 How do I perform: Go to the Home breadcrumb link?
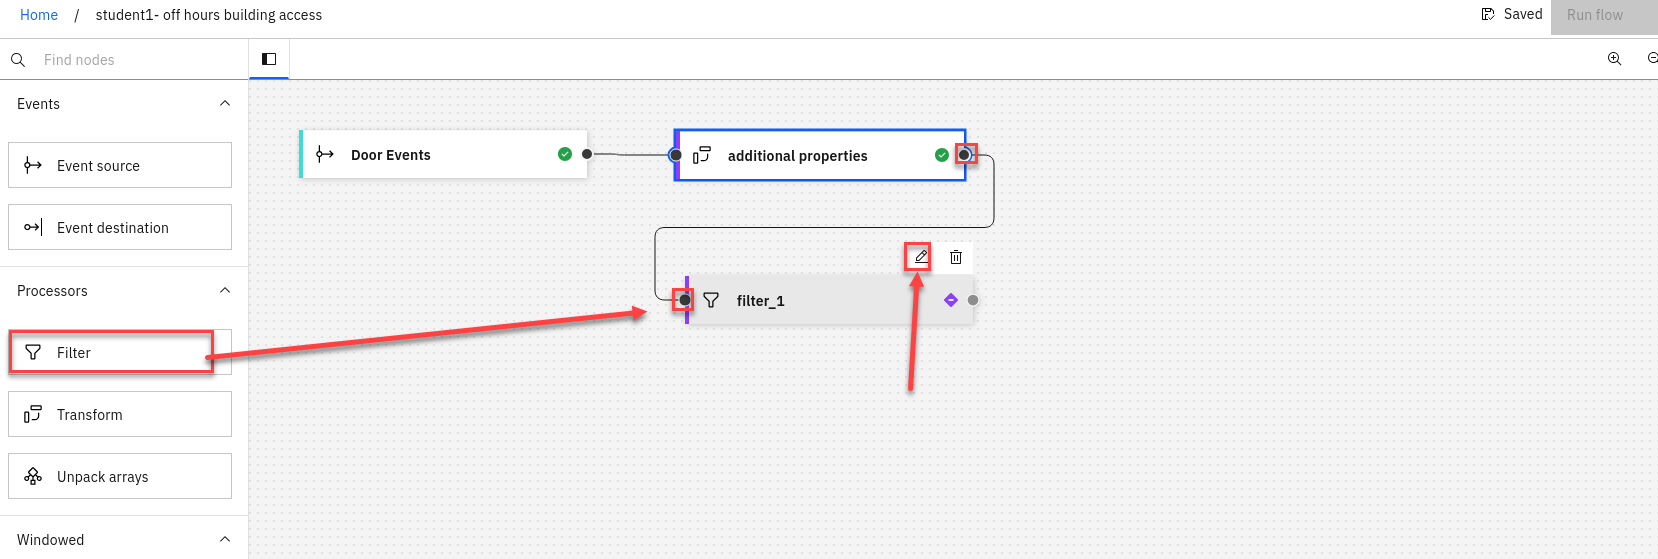click(x=39, y=15)
